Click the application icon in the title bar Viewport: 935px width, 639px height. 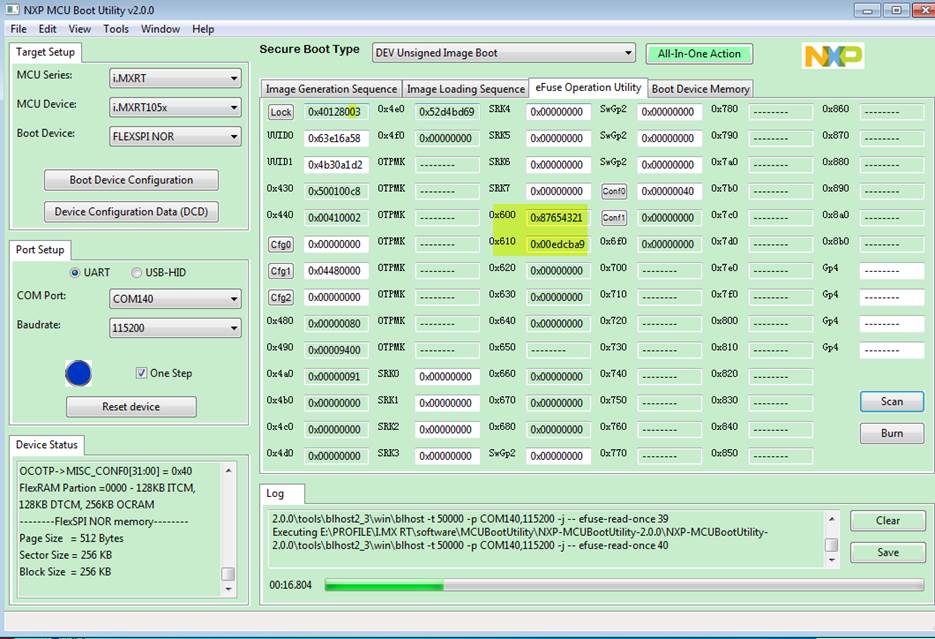coord(12,9)
